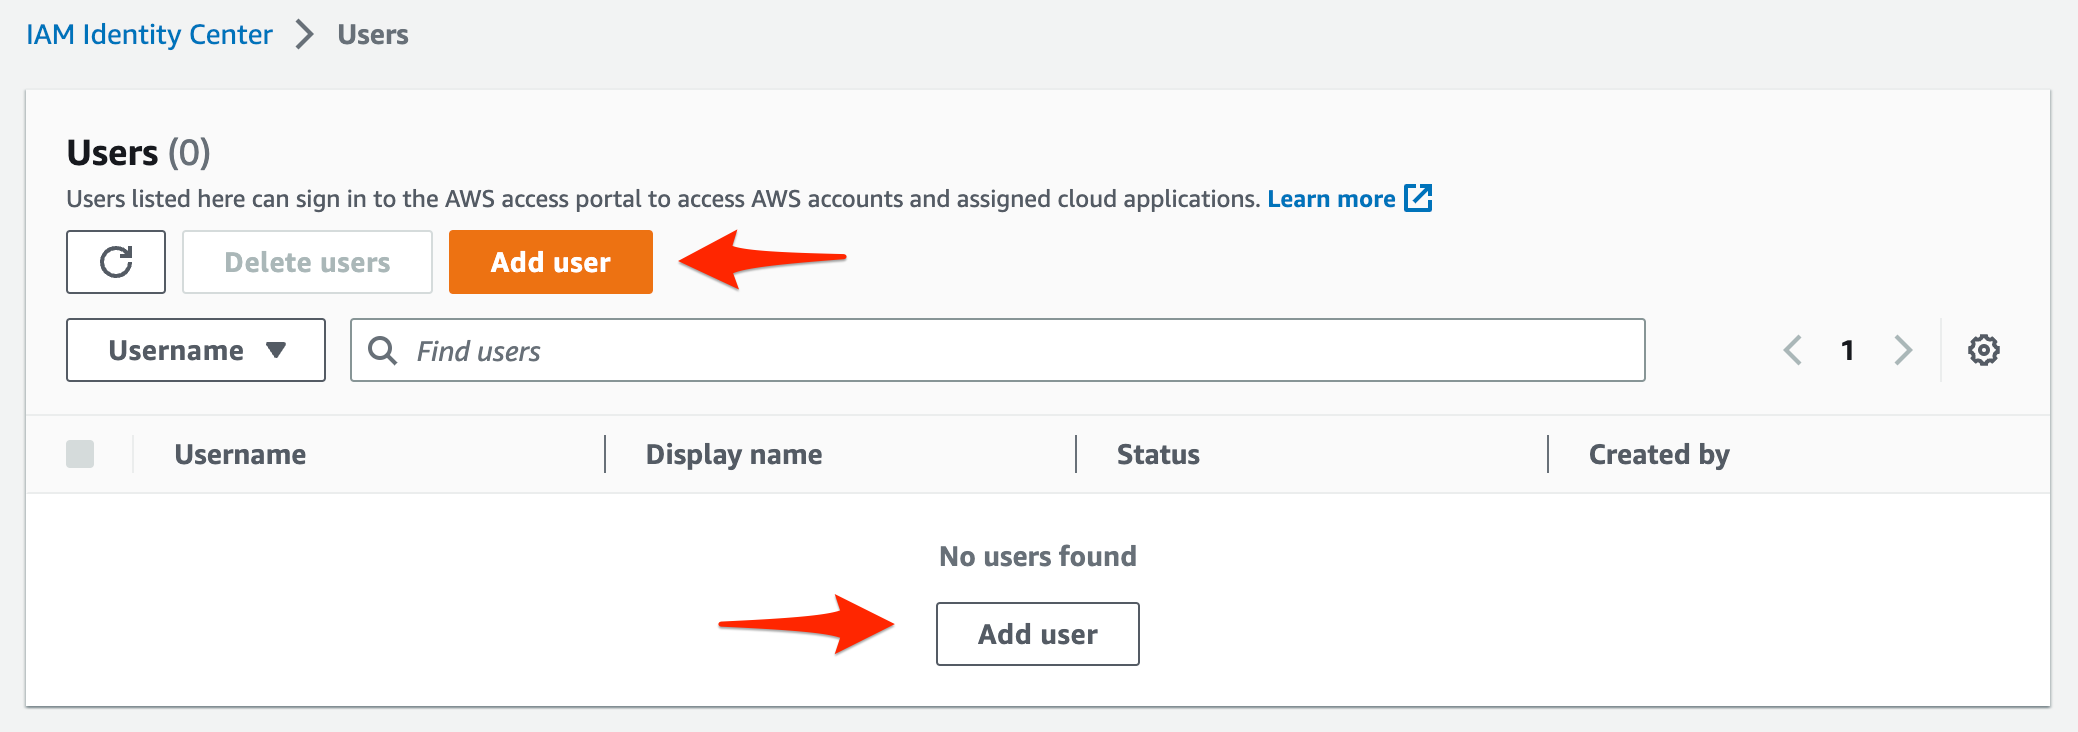Sort by the Display name column header
The height and width of the screenshot is (732, 2078).
pos(734,454)
